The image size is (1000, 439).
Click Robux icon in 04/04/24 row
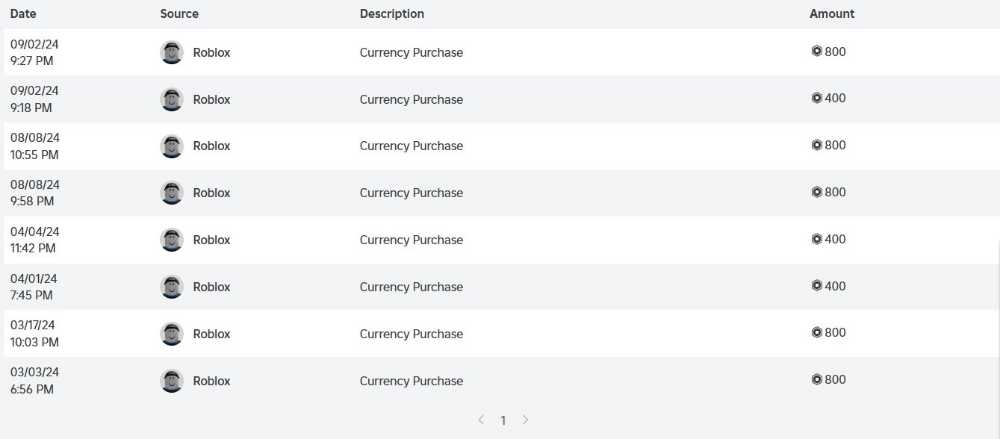coord(816,239)
